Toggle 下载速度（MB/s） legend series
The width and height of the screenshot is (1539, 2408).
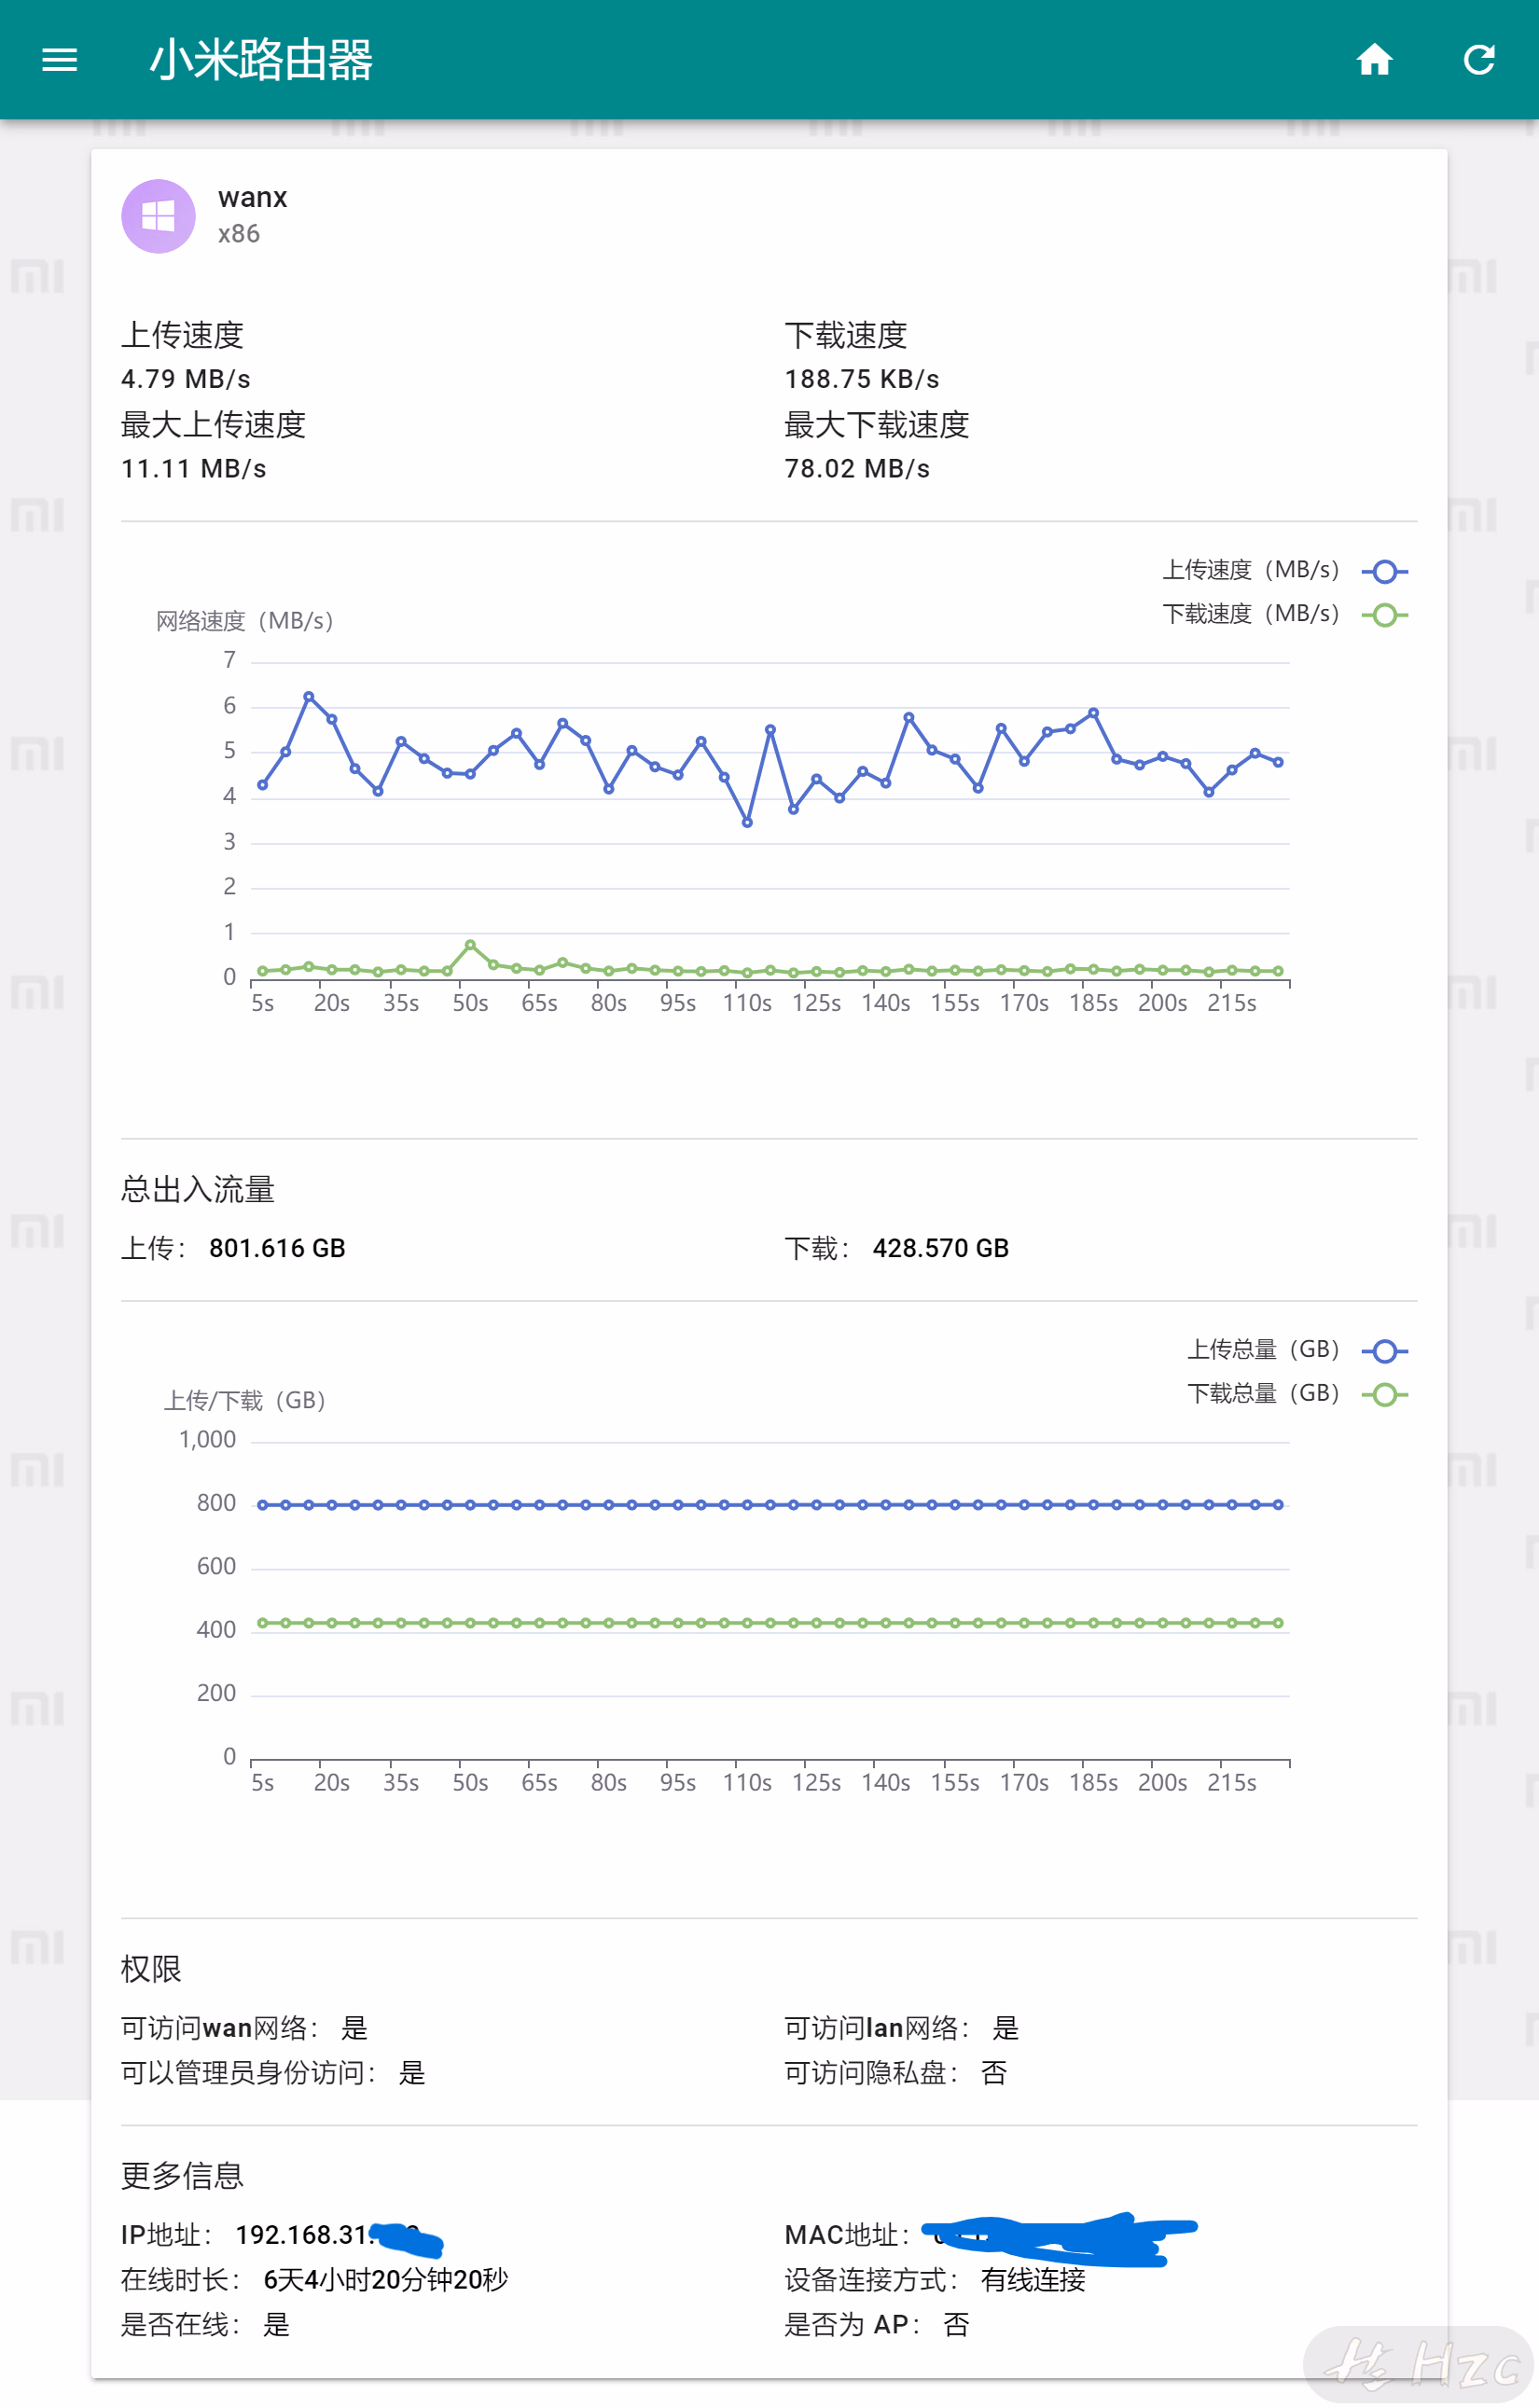coord(1285,615)
